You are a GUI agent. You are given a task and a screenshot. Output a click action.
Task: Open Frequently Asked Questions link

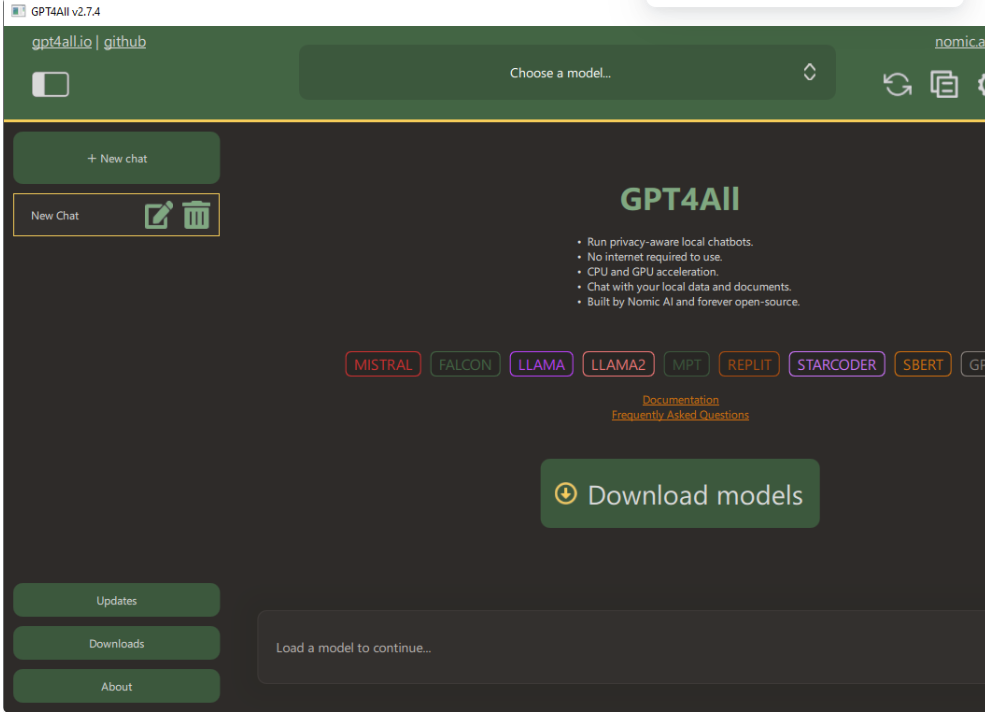coord(680,415)
